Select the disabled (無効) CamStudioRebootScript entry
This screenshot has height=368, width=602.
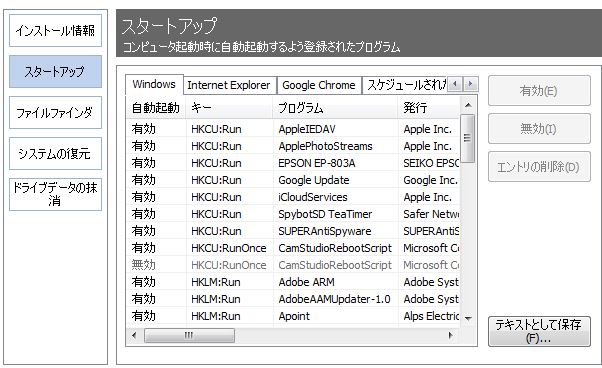pos(293,265)
